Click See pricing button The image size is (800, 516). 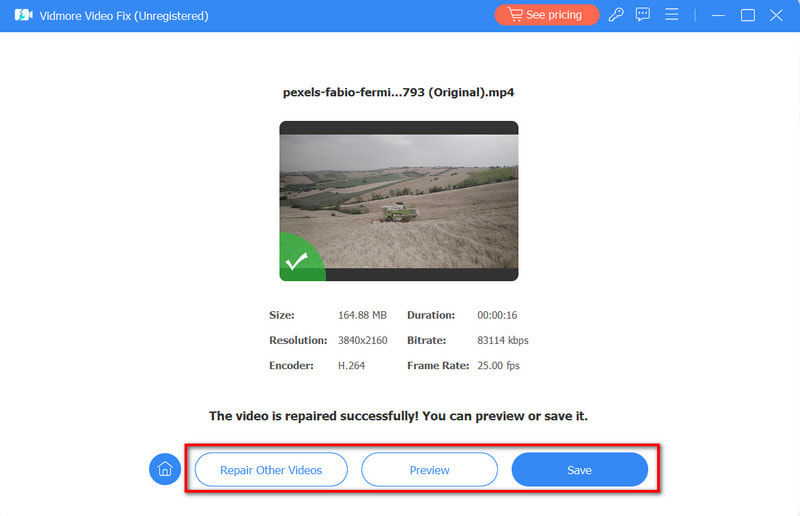pos(547,15)
